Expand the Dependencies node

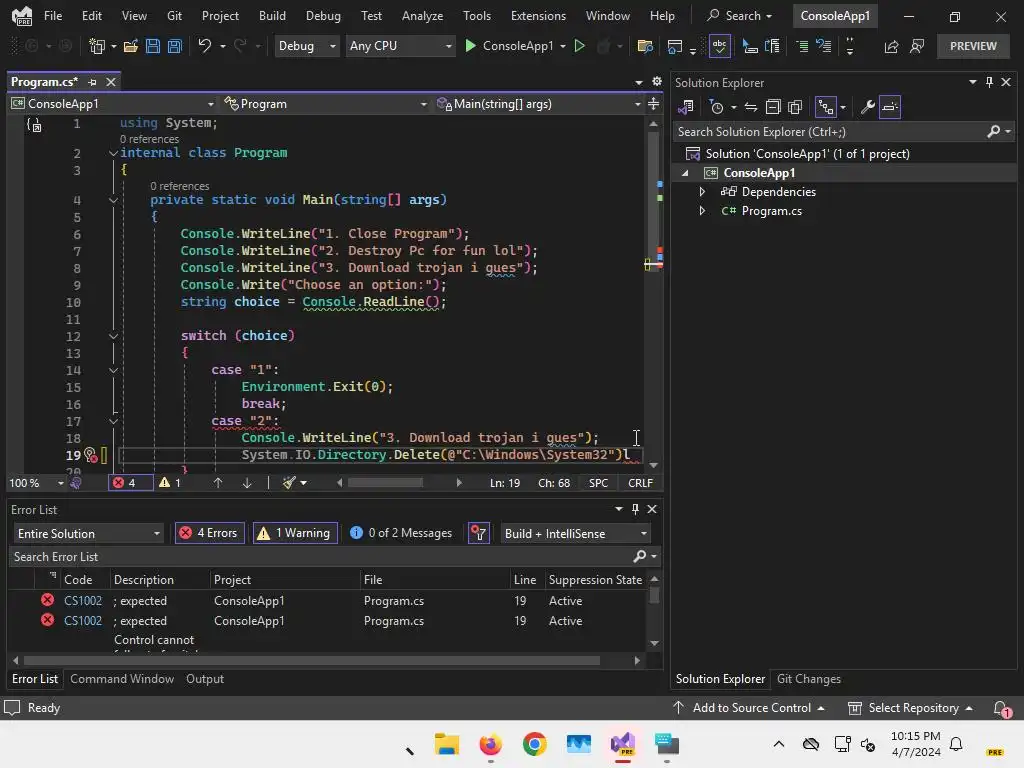(702, 192)
